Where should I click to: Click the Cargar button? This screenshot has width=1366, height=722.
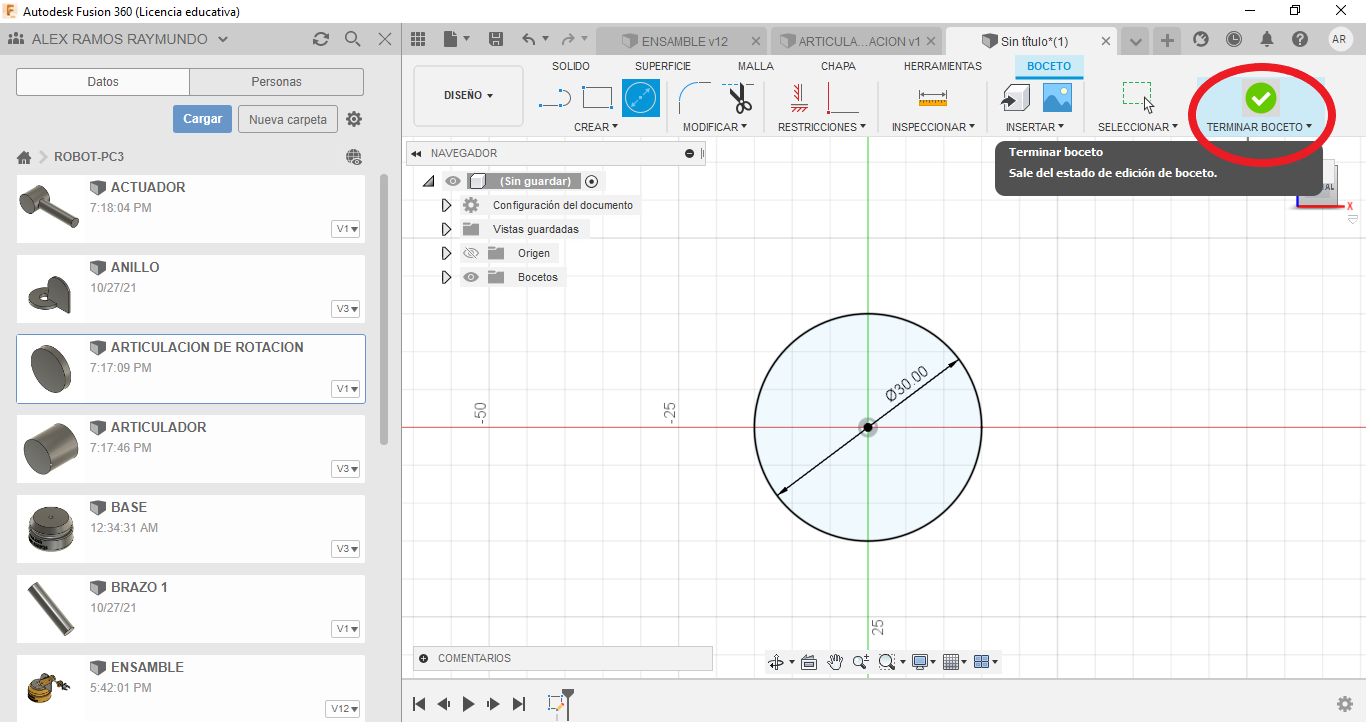(x=202, y=119)
